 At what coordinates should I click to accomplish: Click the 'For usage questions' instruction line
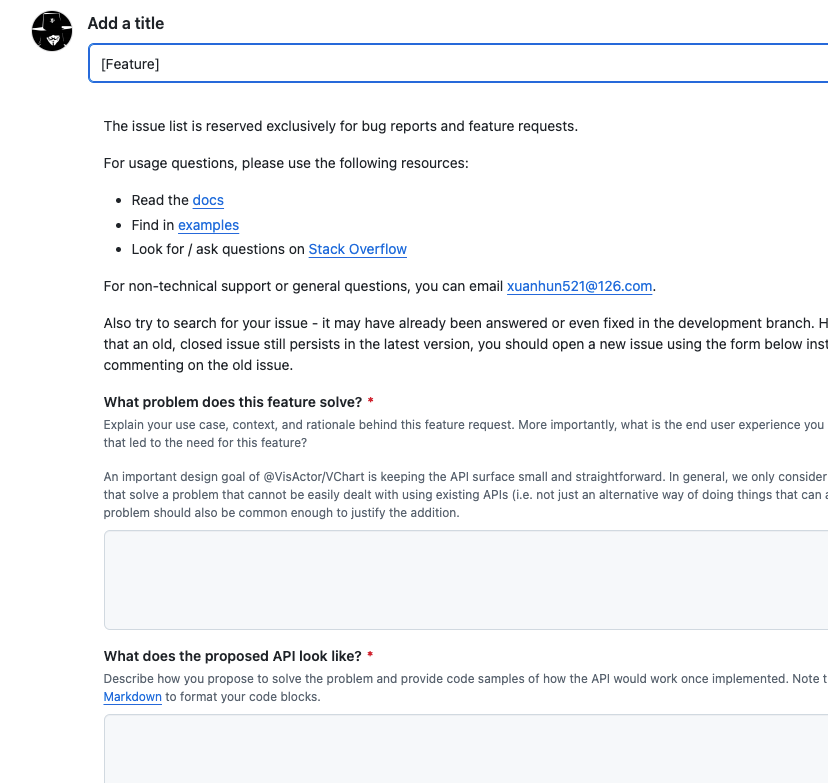coord(285,163)
